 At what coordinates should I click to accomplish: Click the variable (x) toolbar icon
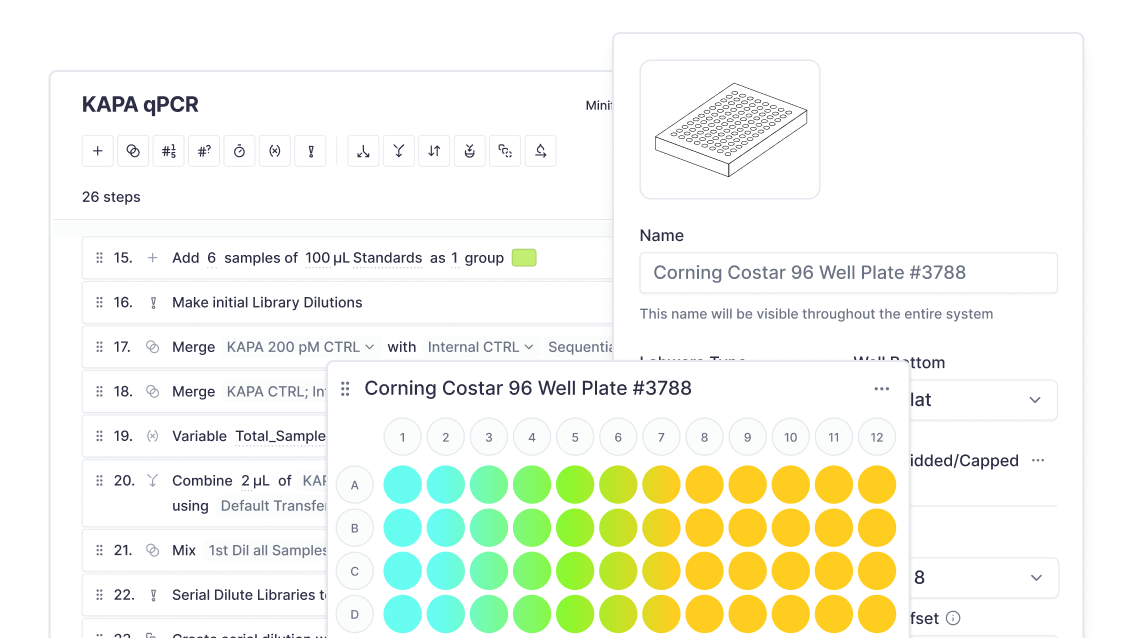coord(275,151)
